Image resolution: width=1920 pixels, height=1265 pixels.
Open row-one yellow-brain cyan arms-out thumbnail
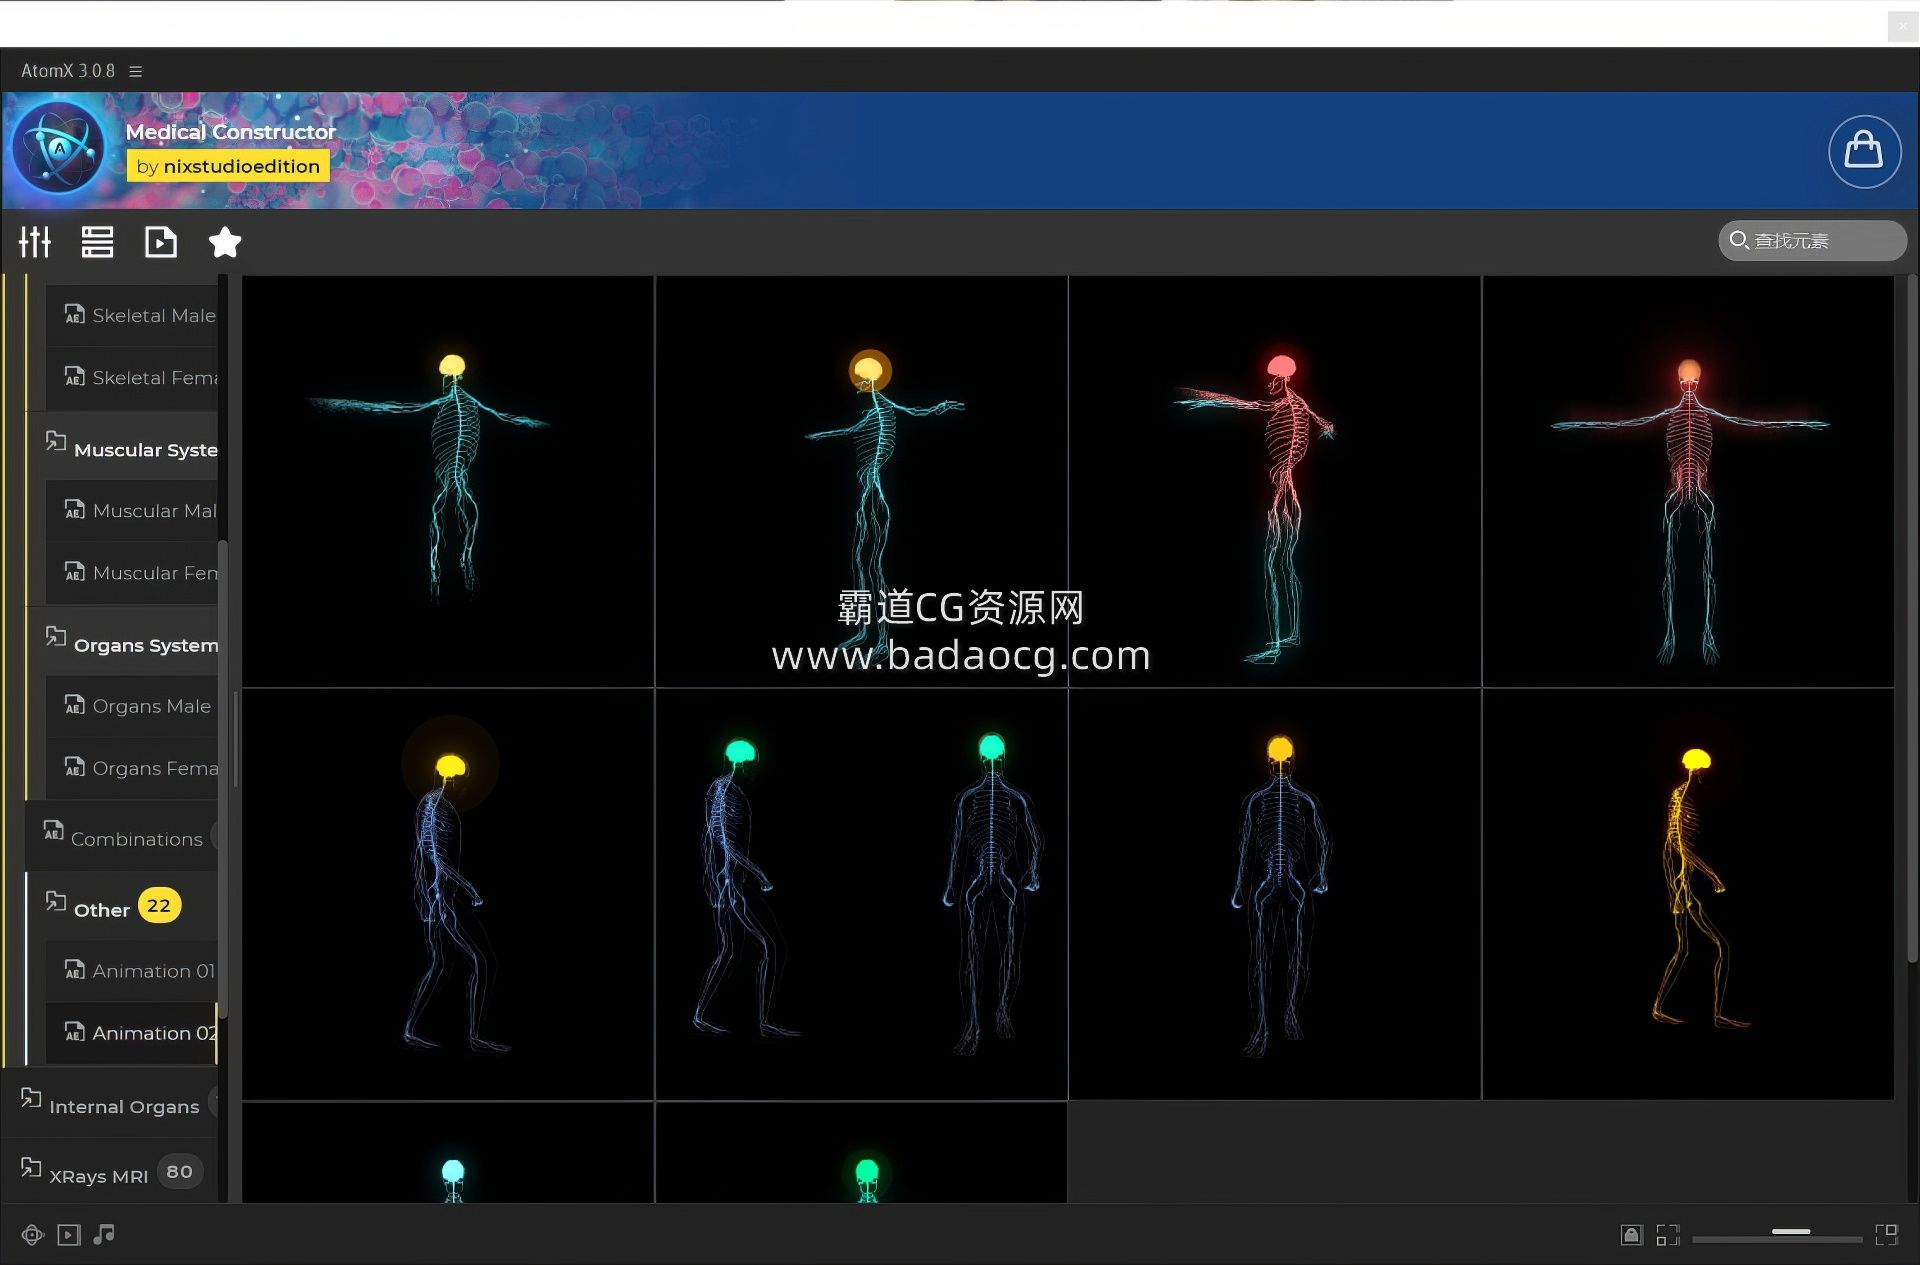click(448, 482)
